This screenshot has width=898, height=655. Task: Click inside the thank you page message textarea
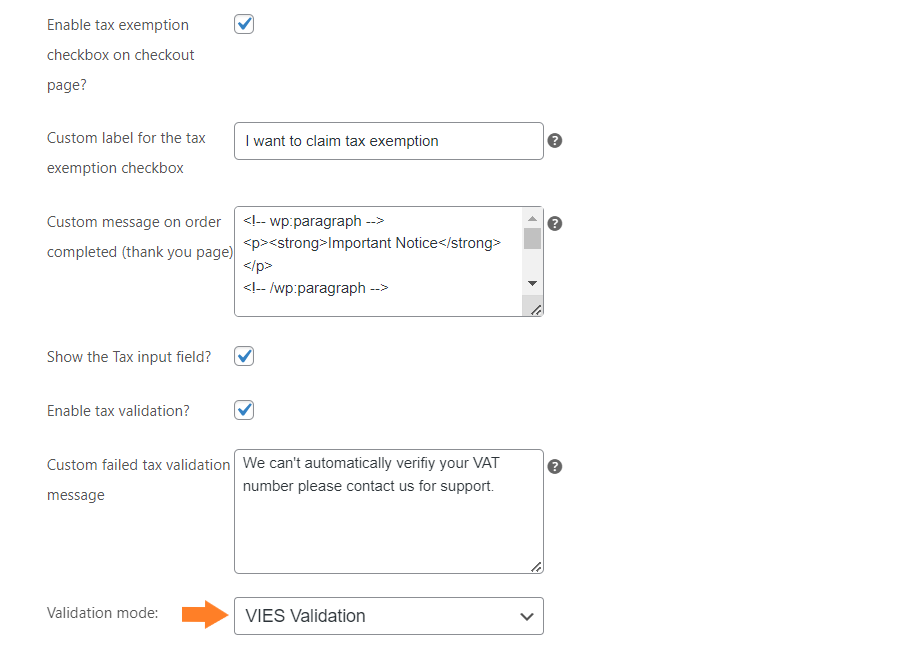click(x=379, y=261)
